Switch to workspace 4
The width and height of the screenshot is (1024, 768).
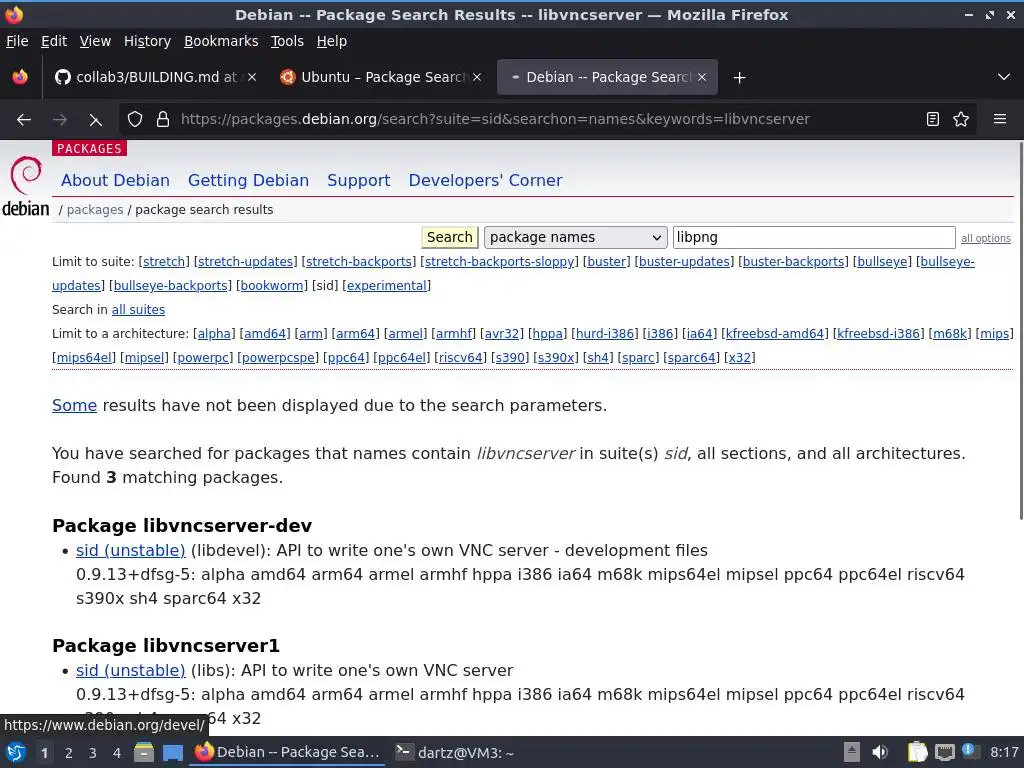pos(117,753)
